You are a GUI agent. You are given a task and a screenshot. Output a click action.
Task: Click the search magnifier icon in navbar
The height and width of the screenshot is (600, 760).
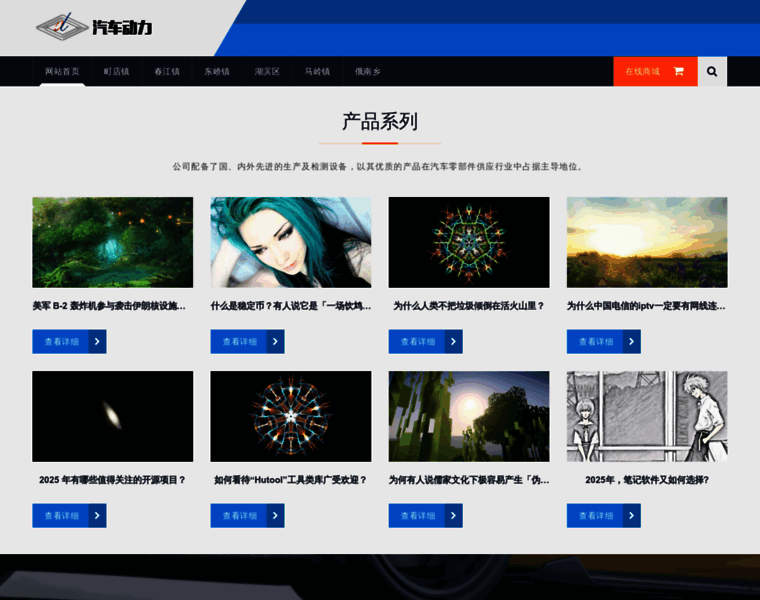click(712, 72)
